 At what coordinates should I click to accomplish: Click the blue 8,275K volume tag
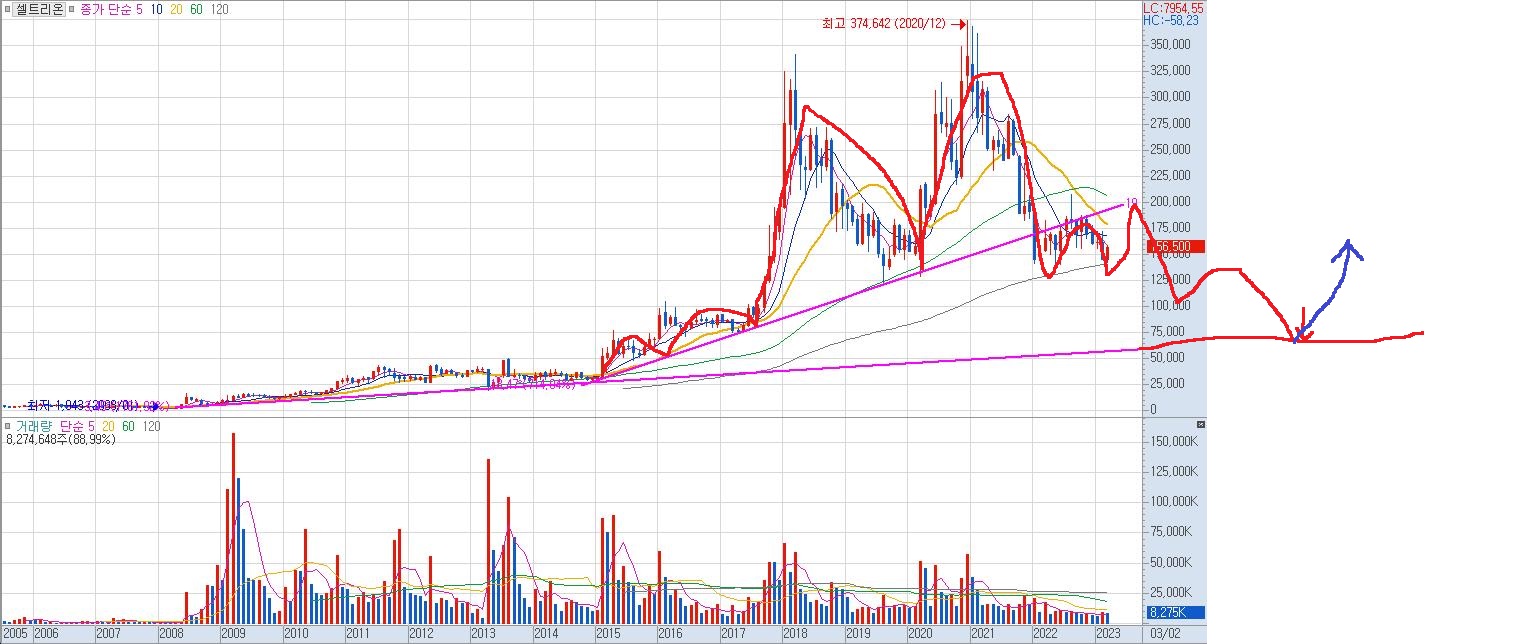pyautogui.click(x=1176, y=613)
